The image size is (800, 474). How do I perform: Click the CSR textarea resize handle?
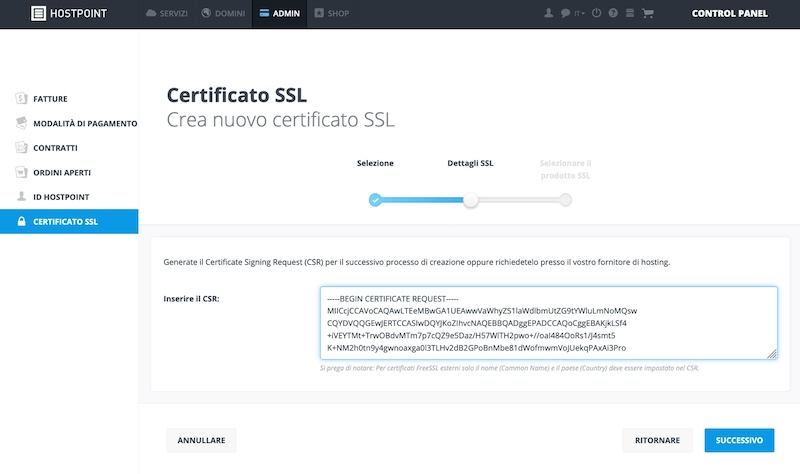click(x=772, y=354)
